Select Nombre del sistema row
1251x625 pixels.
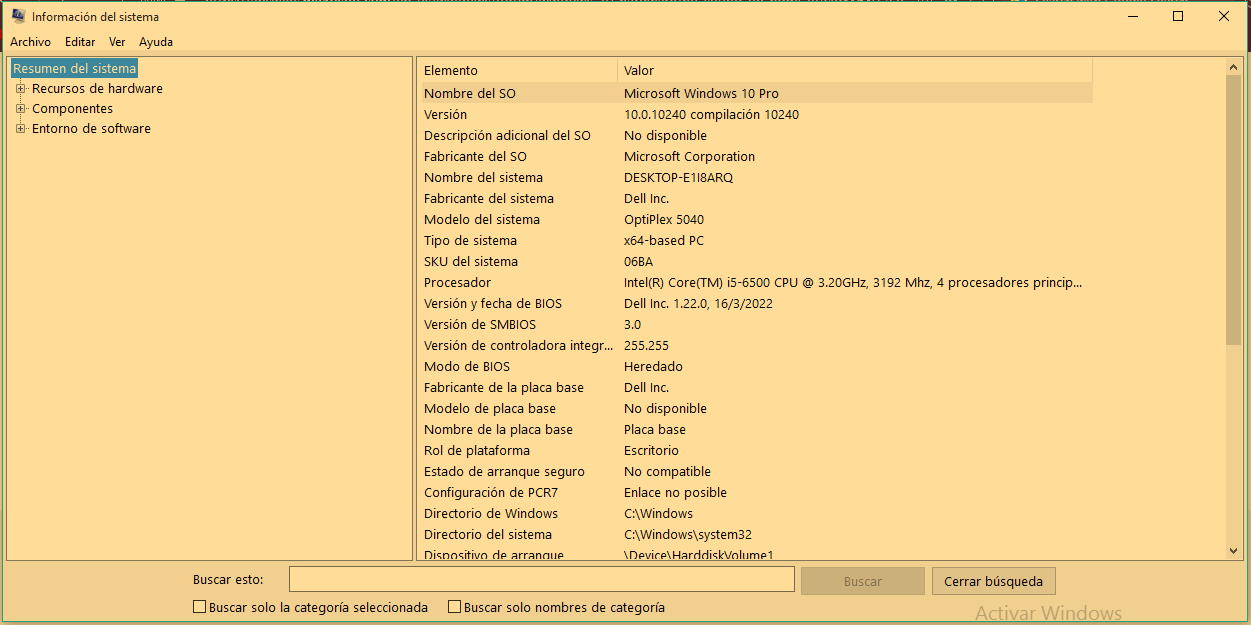coord(755,177)
